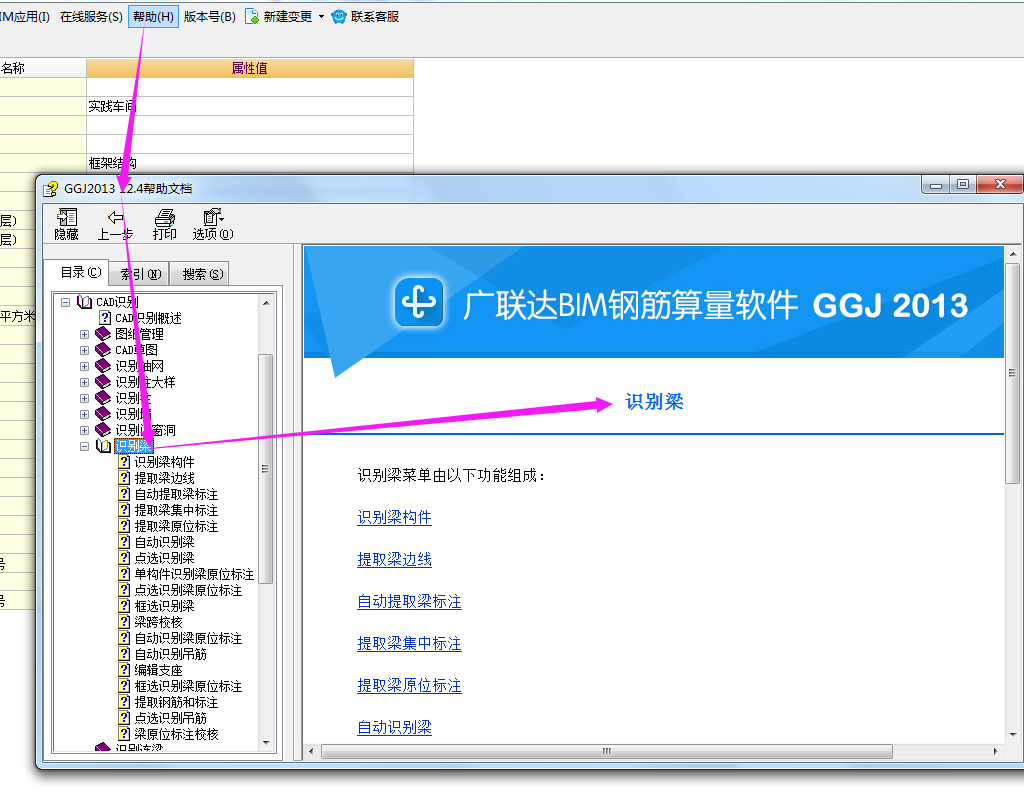Viewport: 1024px width, 805px height.
Task: Click the 识别柱大样 book icon
Action: (x=103, y=382)
